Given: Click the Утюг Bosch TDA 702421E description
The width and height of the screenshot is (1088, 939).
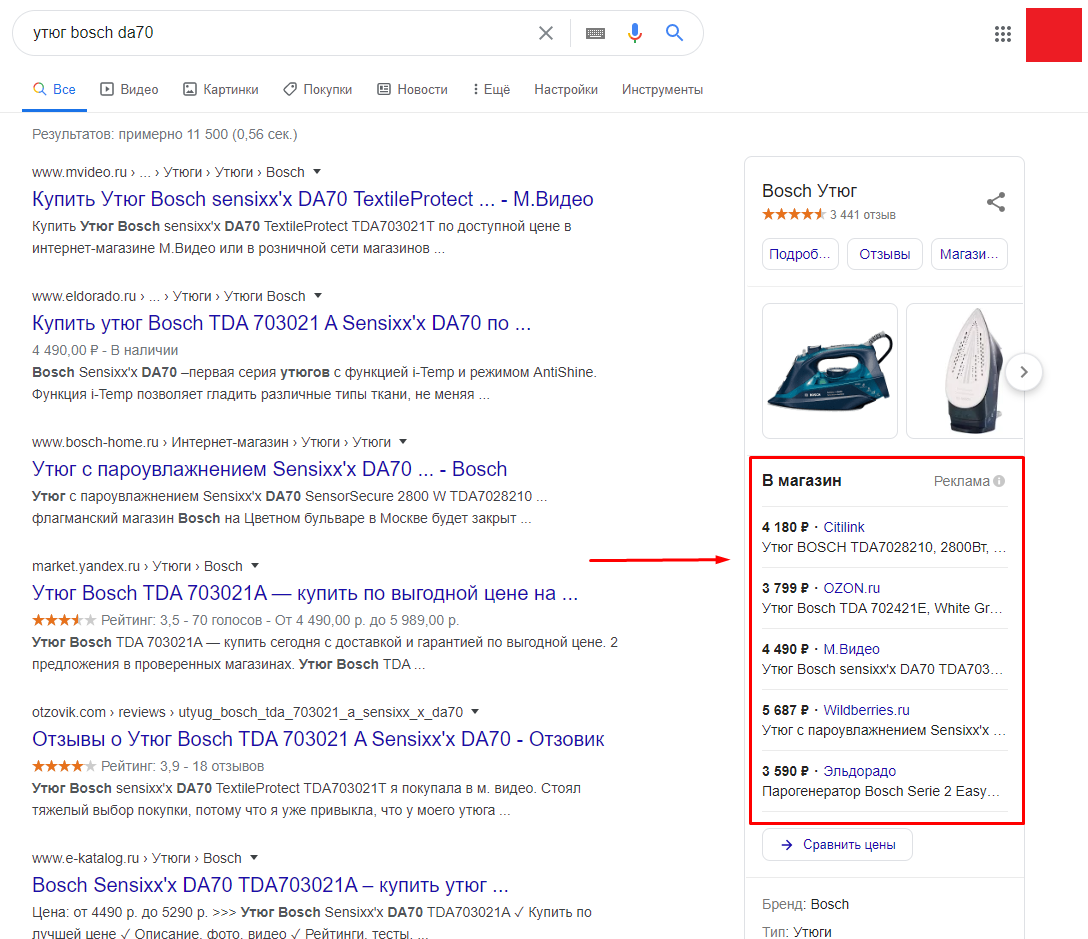Looking at the screenshot, I should [x=882, y=609].
